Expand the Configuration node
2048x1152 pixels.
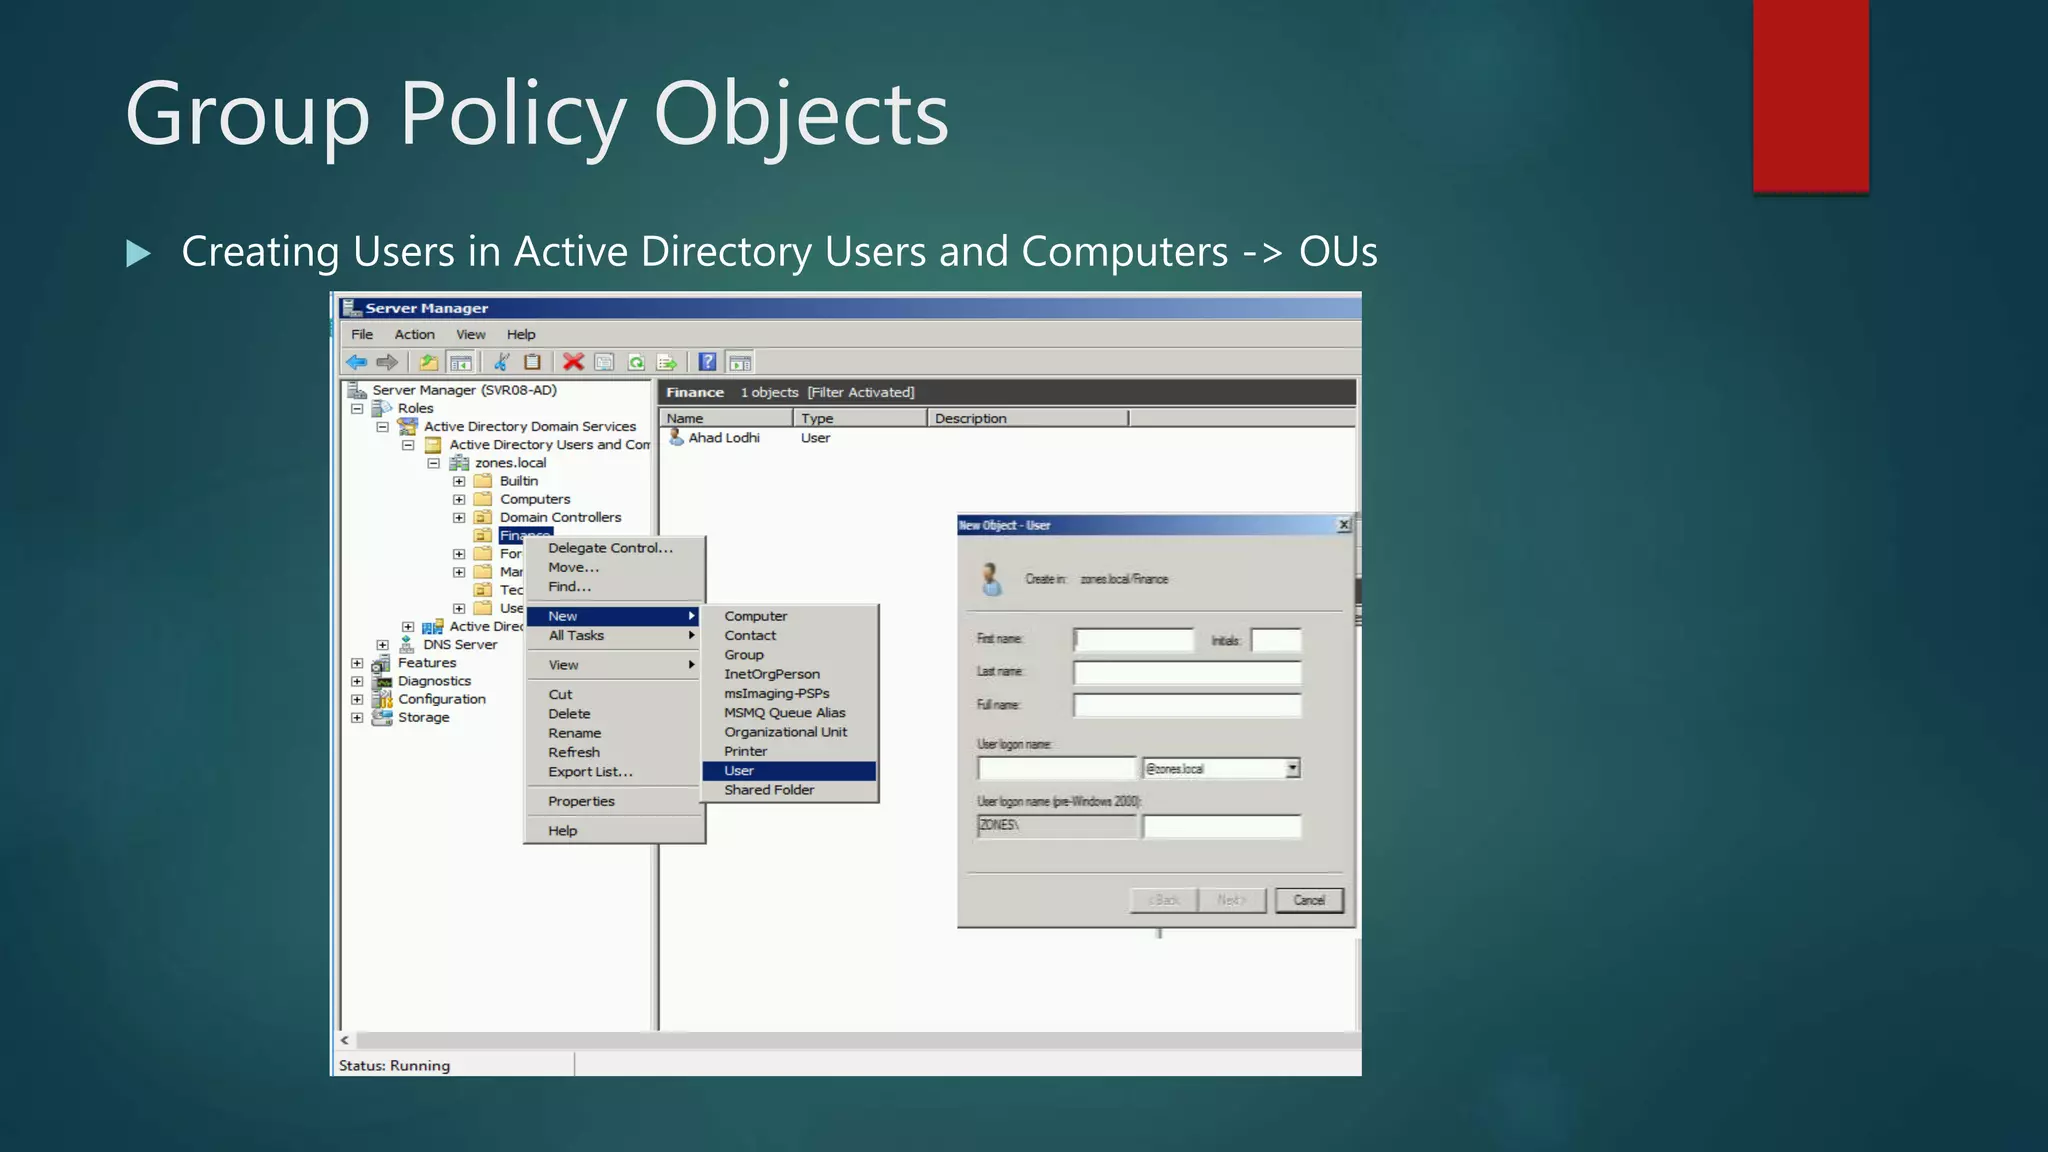[357, 699]
